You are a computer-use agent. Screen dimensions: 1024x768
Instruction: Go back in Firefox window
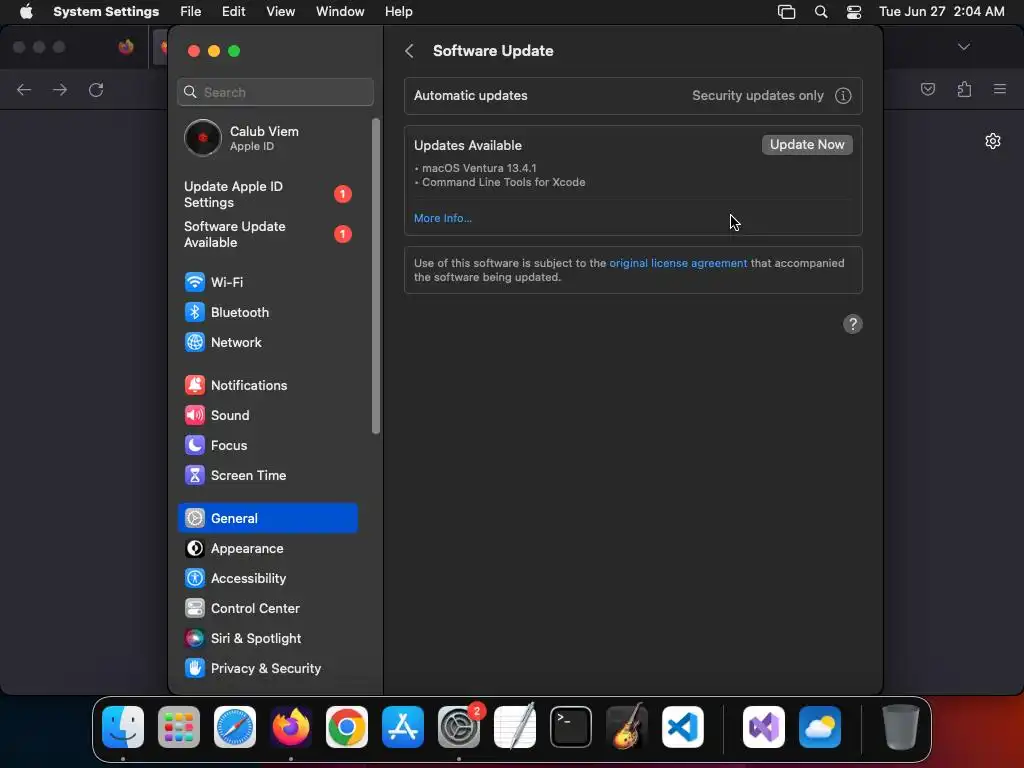click(x=24, y=89)
